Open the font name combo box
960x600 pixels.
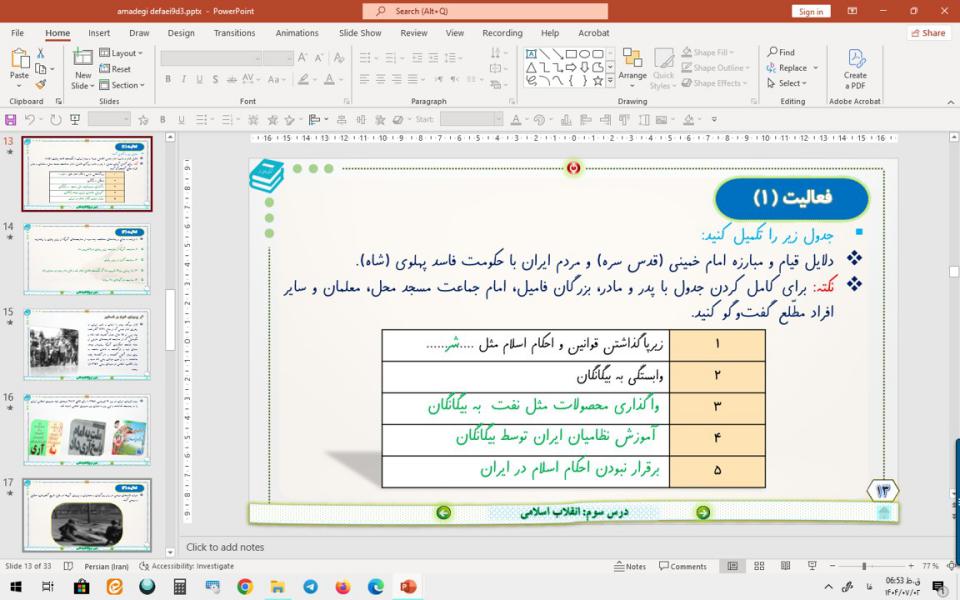pos(211,58)
